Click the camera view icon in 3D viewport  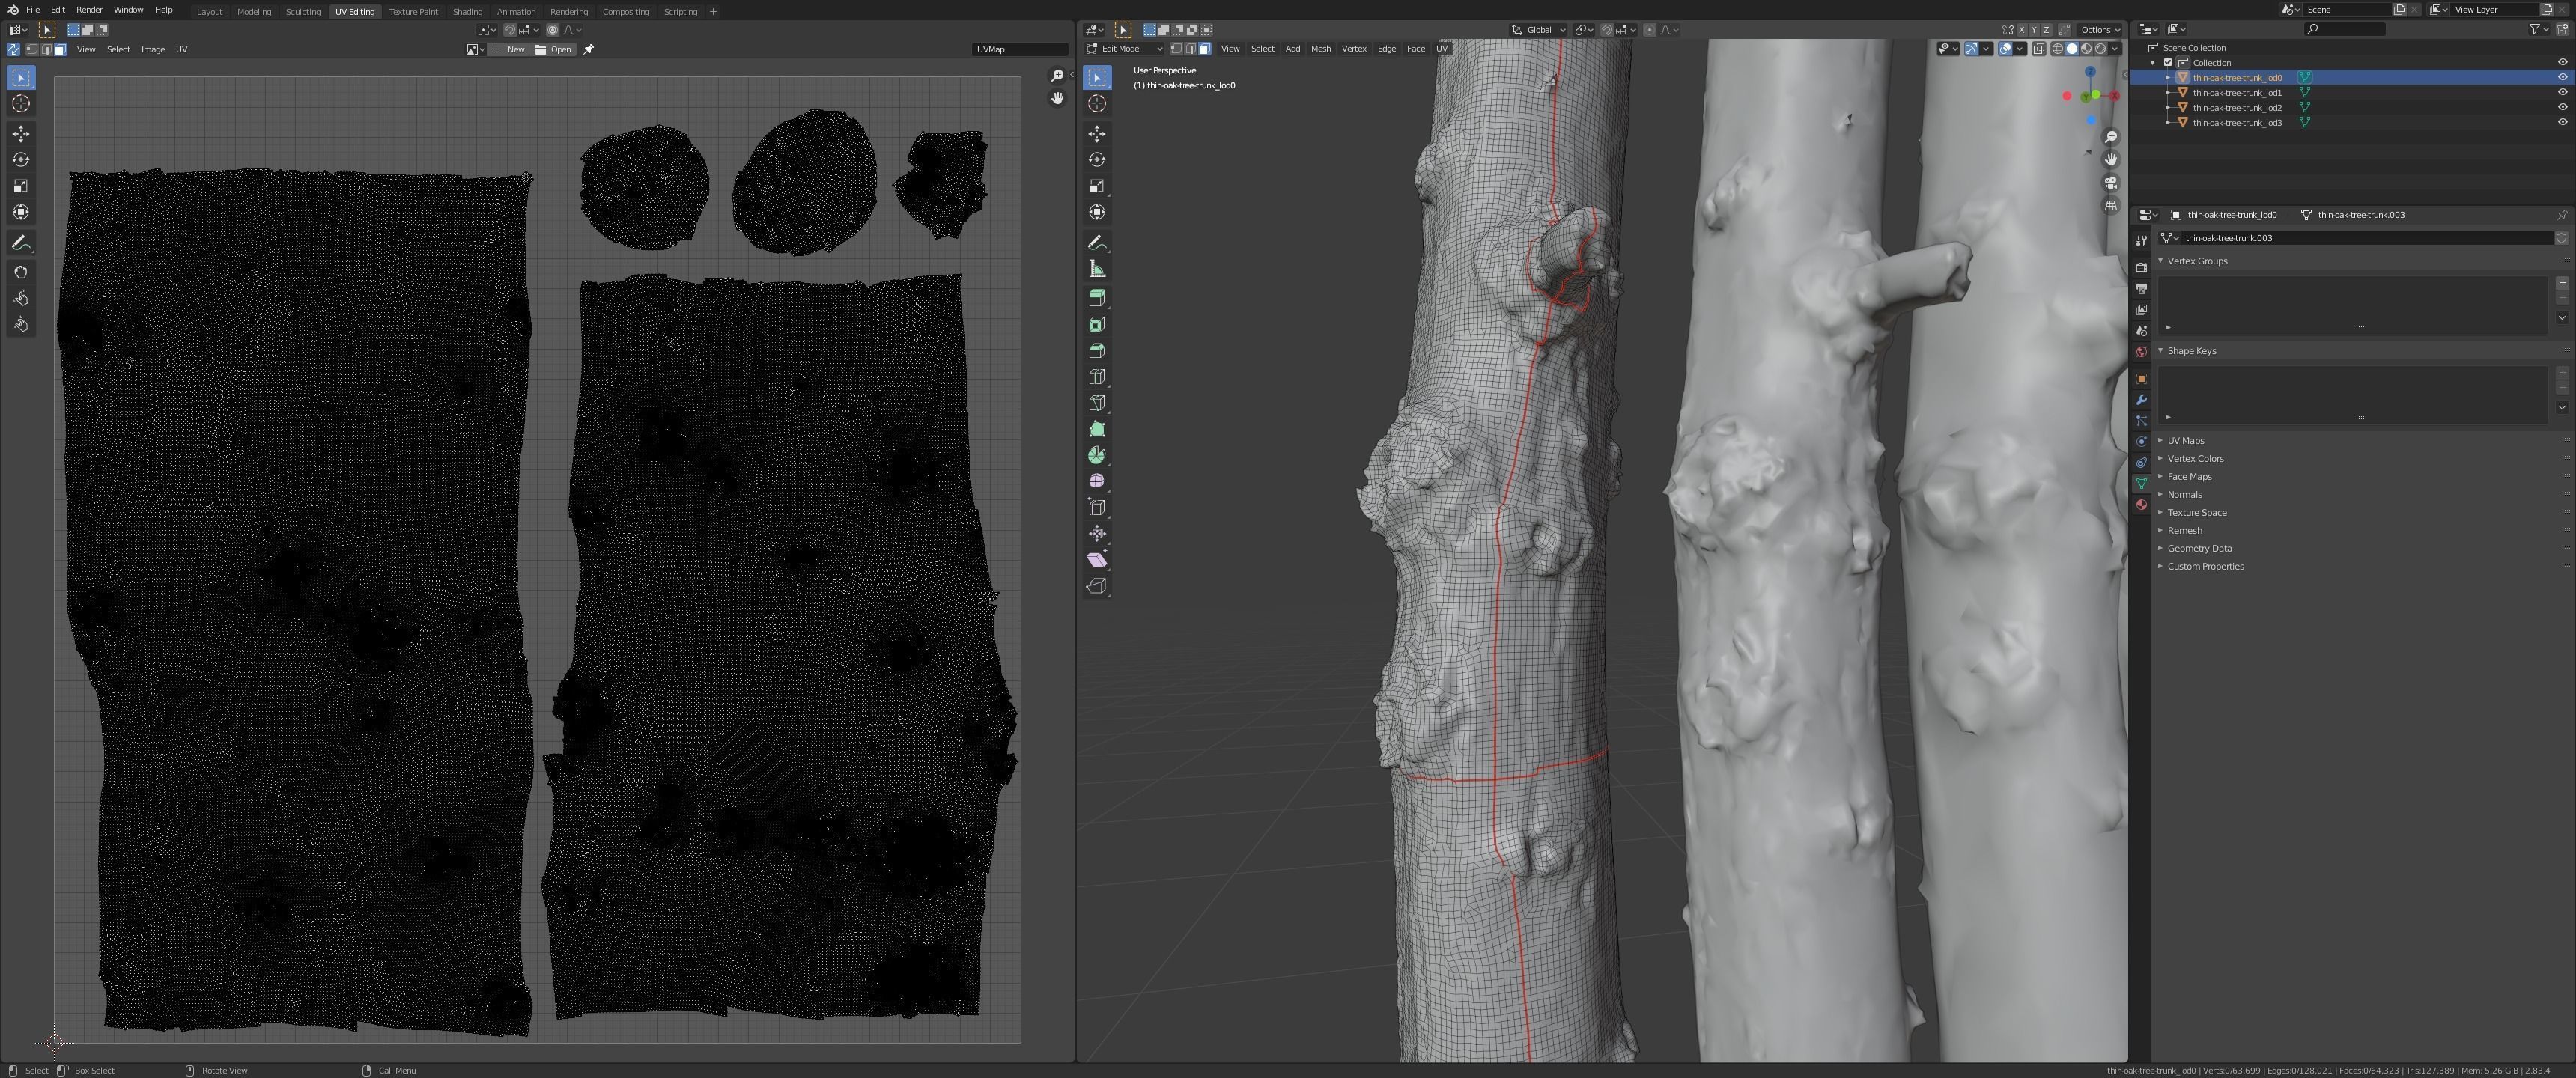(2111, 183)
